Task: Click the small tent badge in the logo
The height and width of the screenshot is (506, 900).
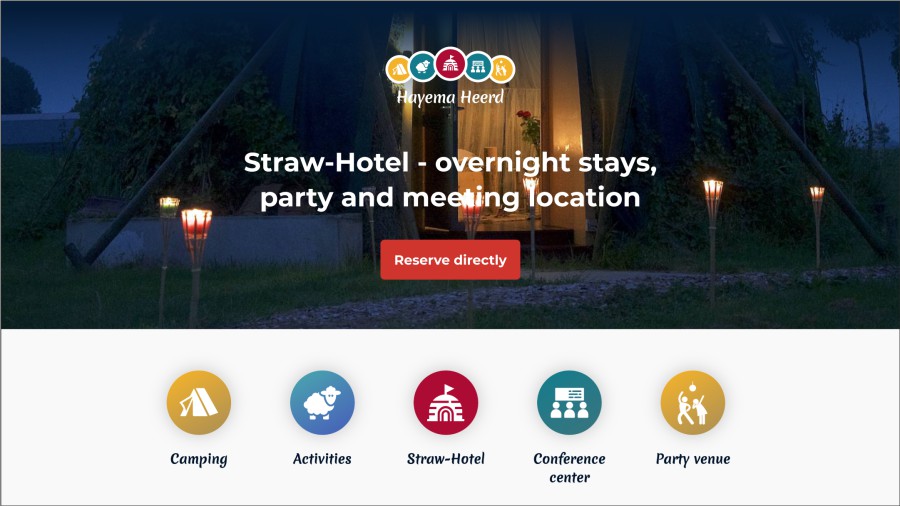Action: (x=398, y=69)
